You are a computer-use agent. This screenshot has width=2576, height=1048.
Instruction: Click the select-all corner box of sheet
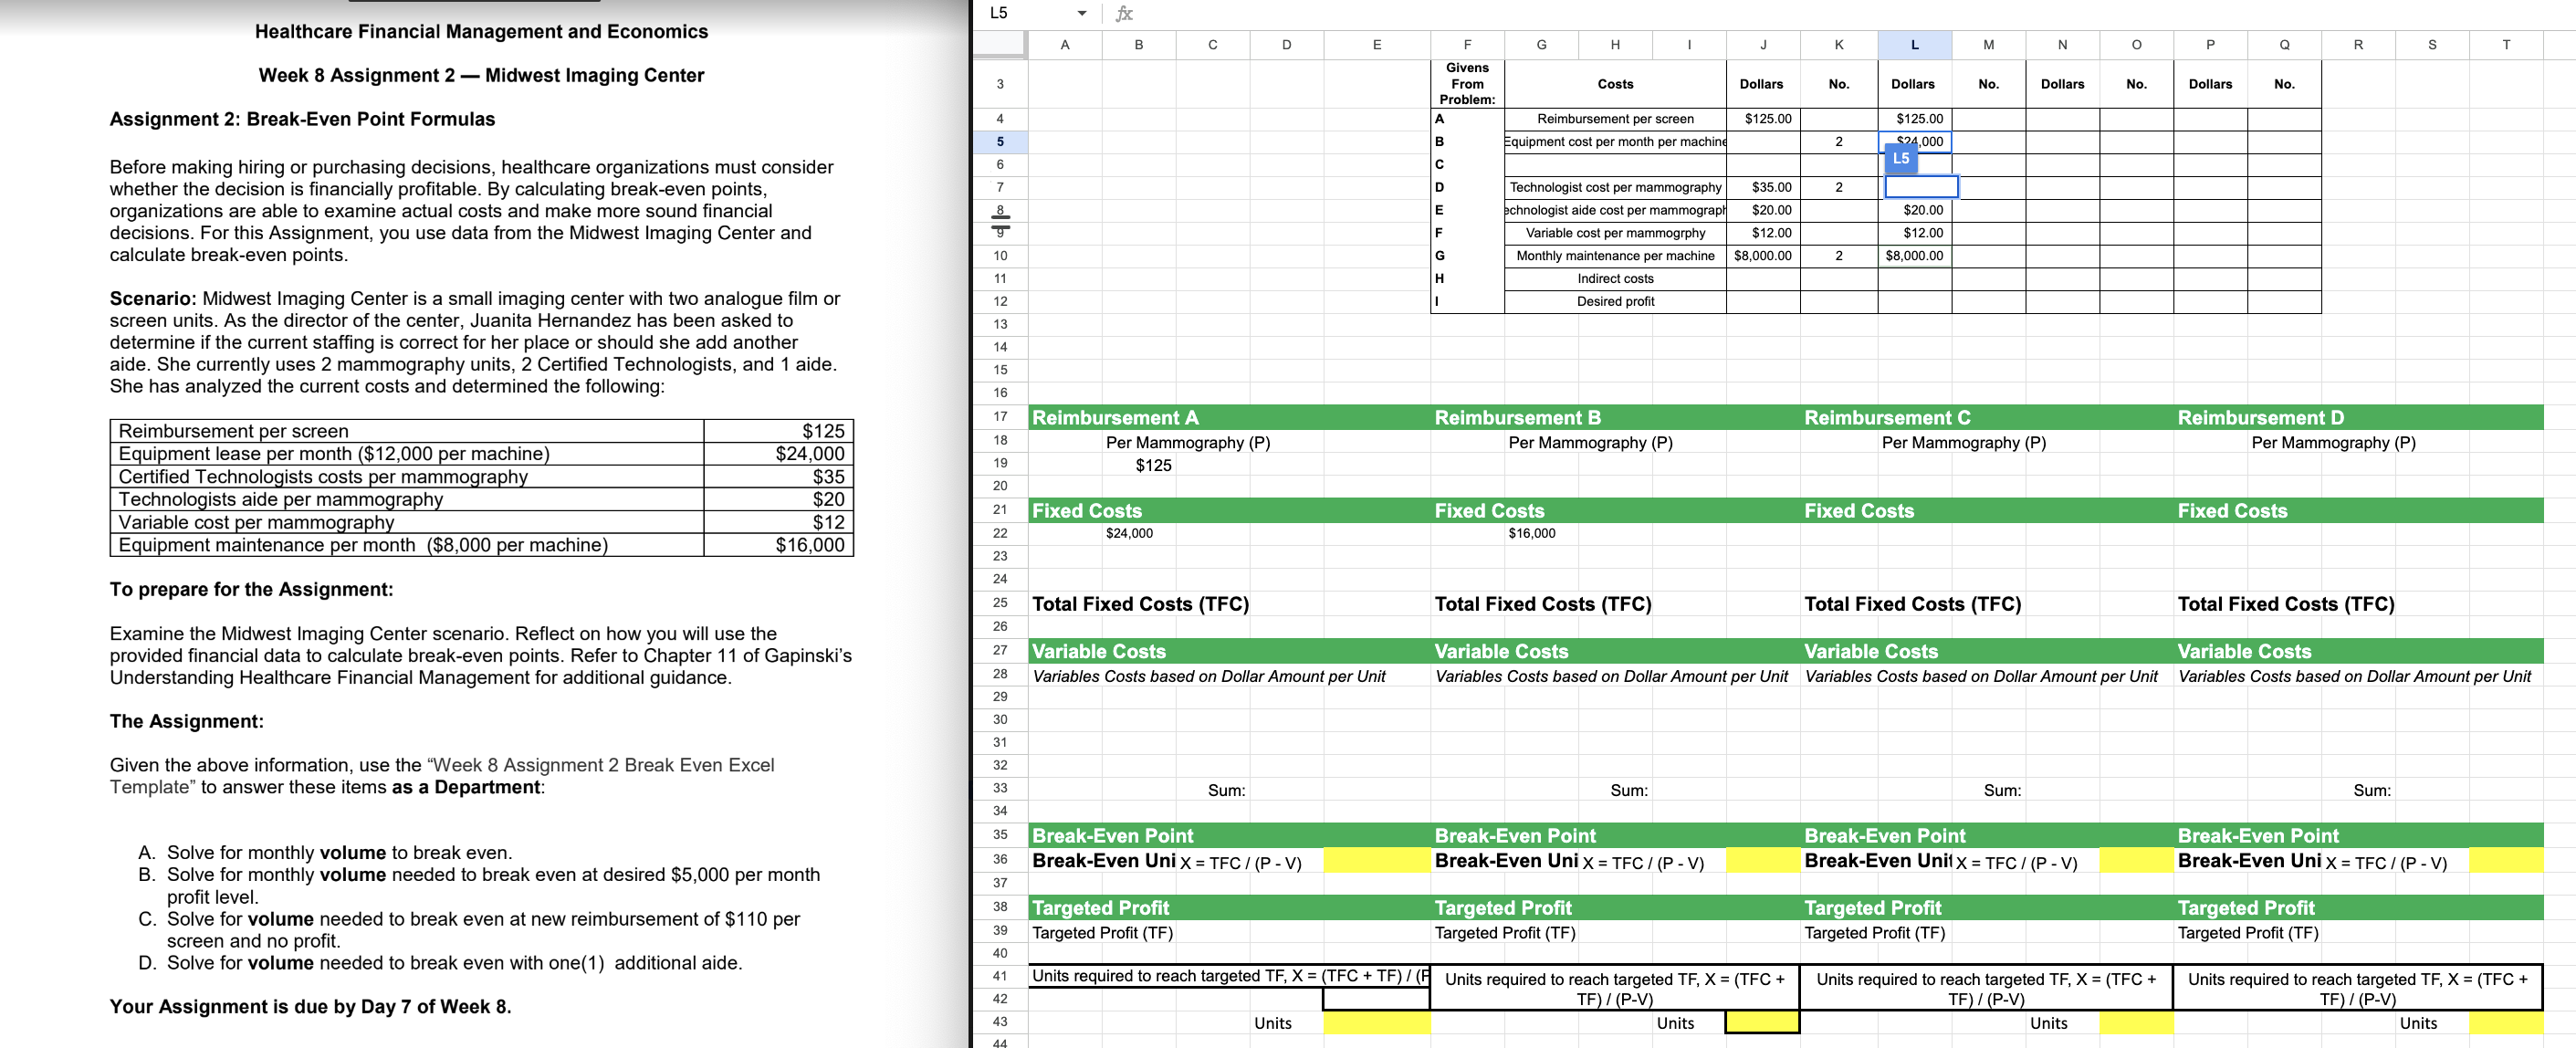(x=999, y=44)
